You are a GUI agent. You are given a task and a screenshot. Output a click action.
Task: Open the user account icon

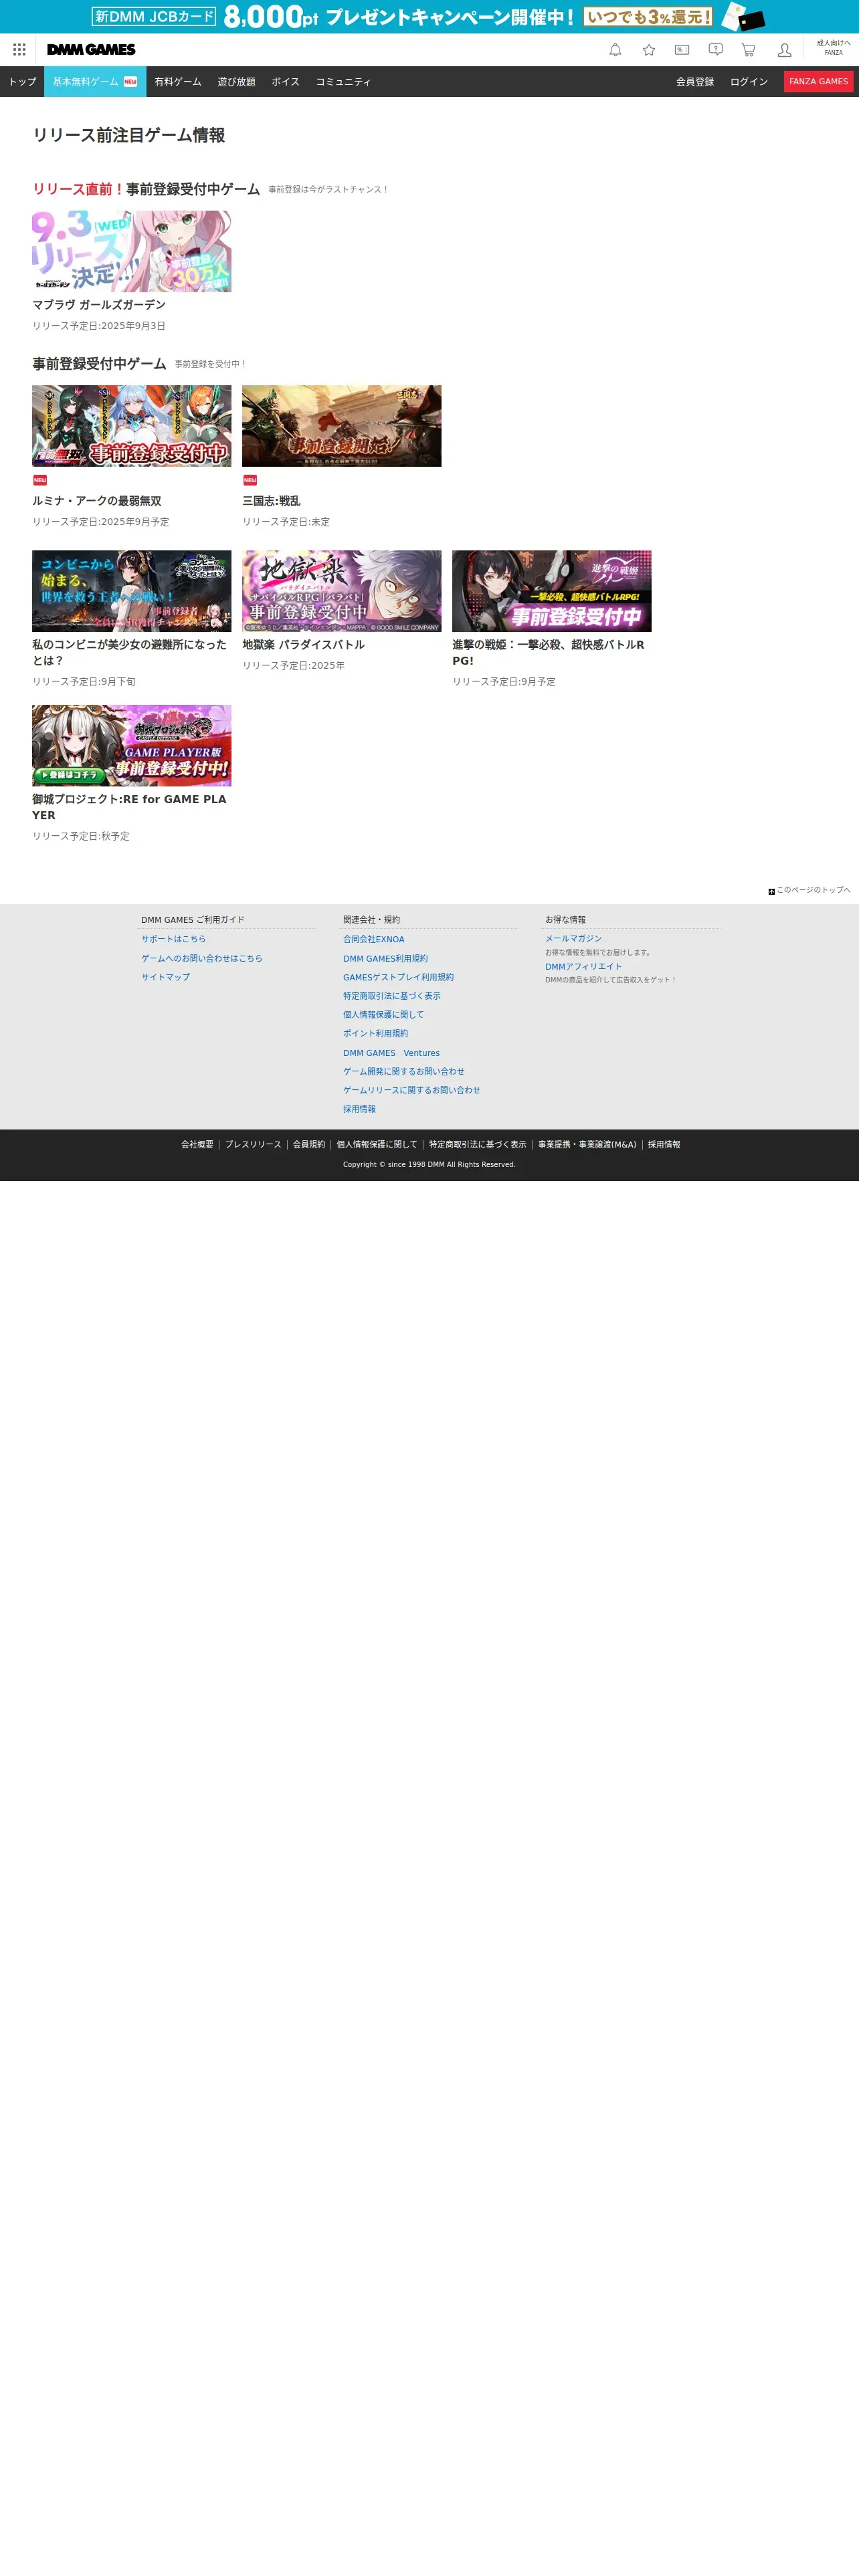point(784,50)
